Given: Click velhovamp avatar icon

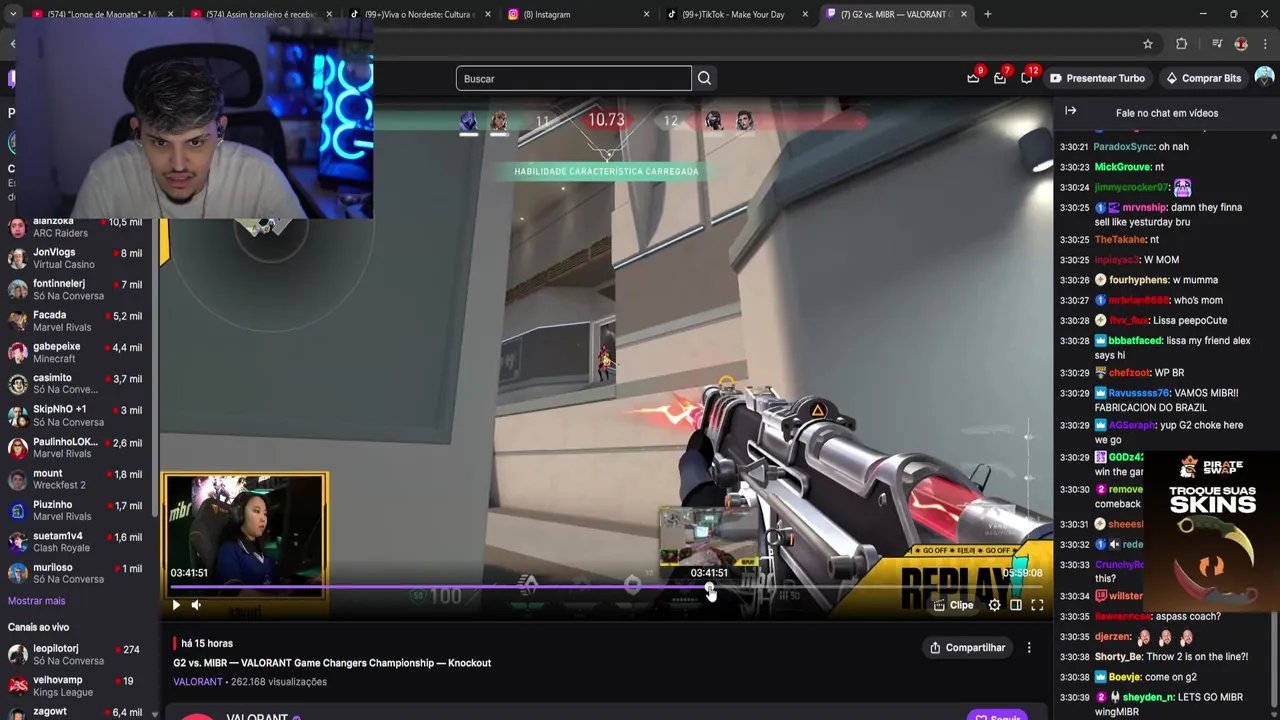Looking at the screenshot, I should (17, 686).
